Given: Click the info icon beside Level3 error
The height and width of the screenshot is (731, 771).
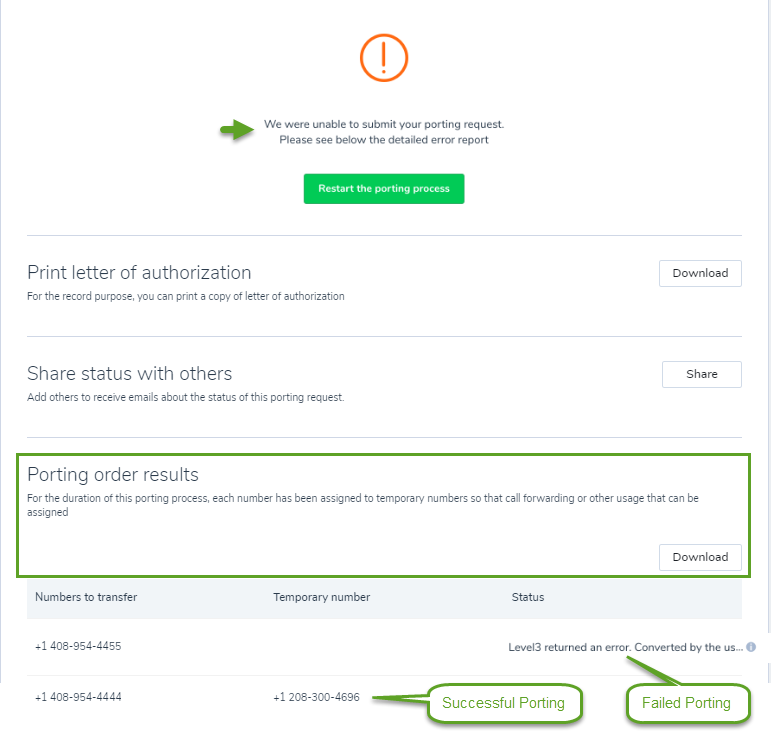Looking at the screenshot, I should click(x=751, y=647).
